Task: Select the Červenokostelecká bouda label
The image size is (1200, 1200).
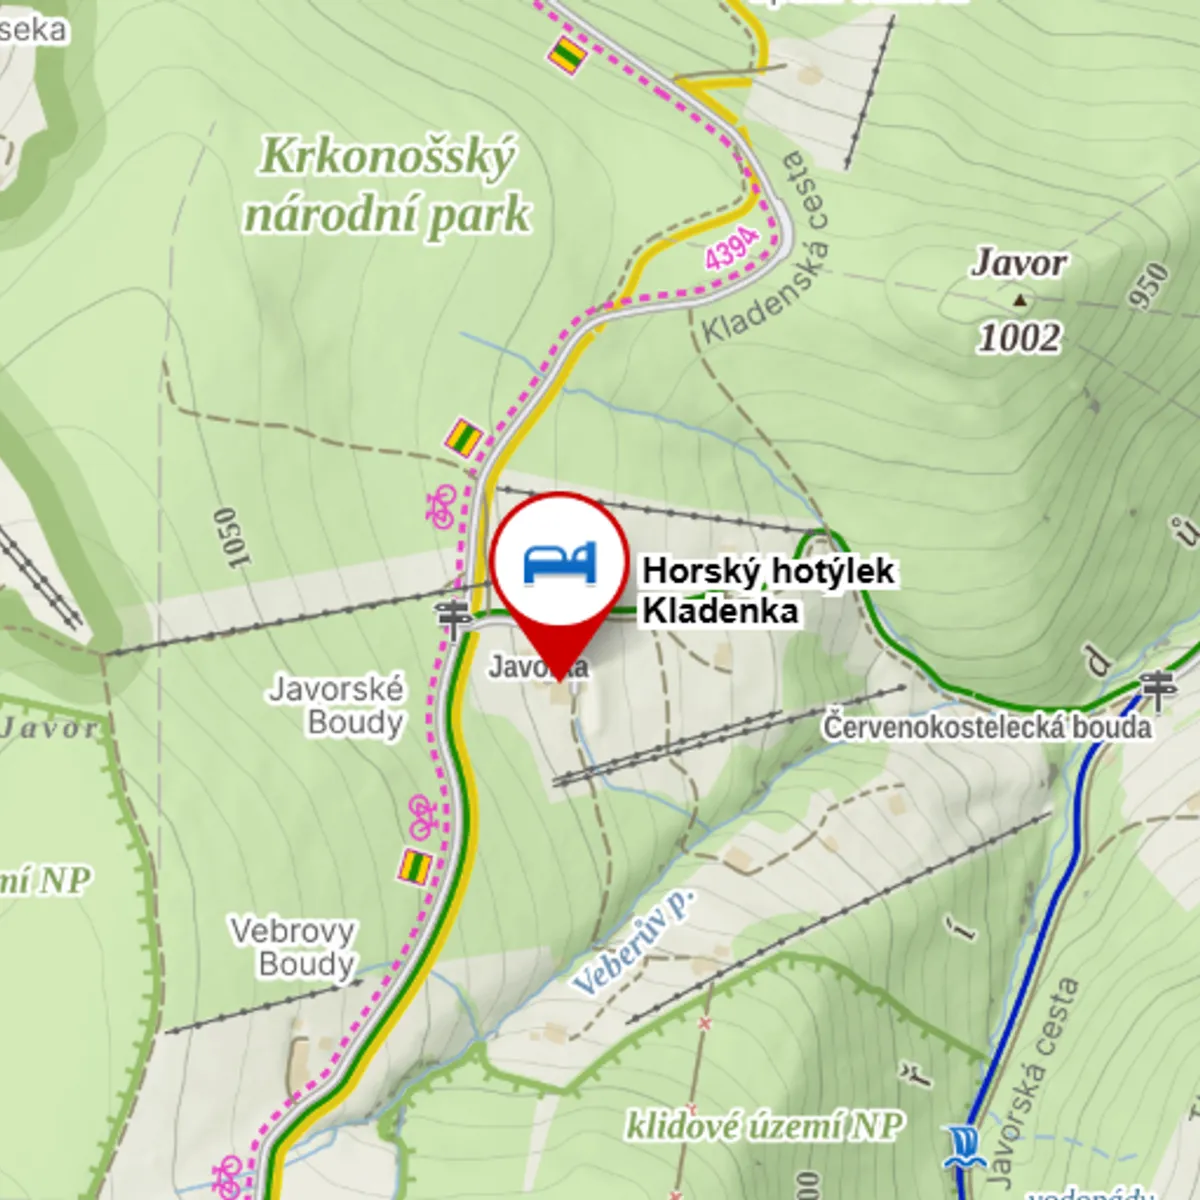Action: [987, 726]
